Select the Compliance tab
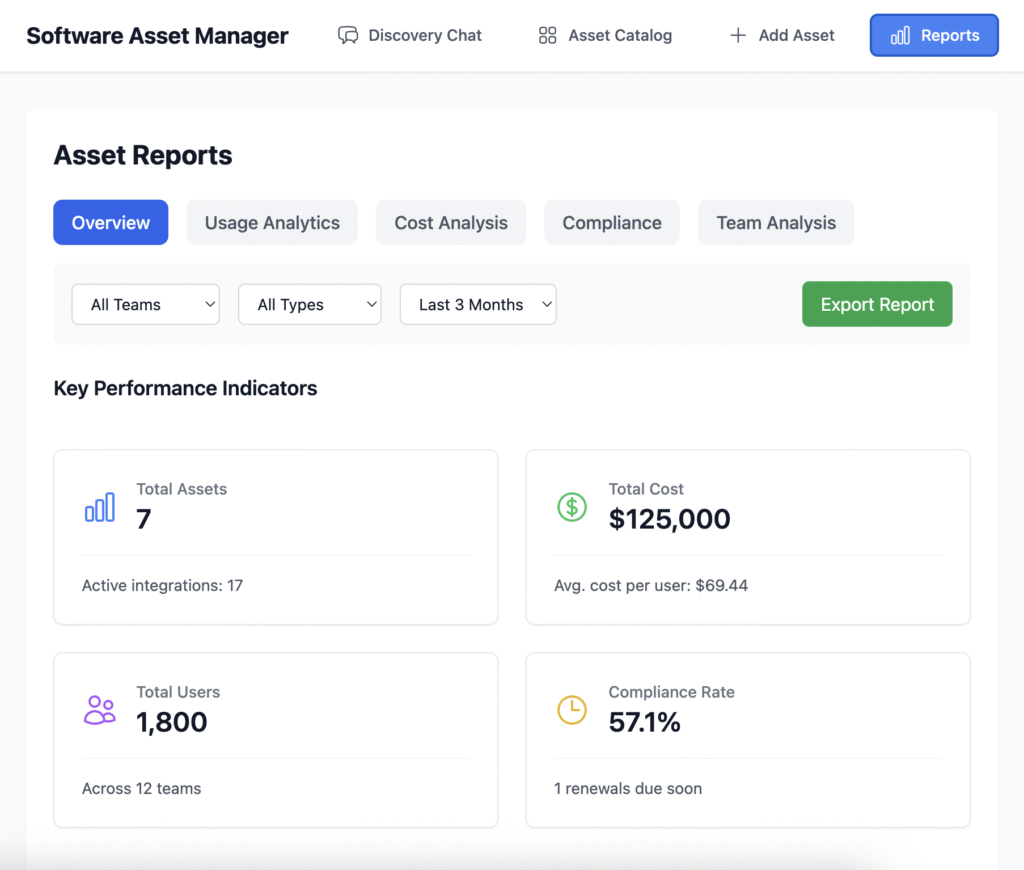 pos(612,223)
